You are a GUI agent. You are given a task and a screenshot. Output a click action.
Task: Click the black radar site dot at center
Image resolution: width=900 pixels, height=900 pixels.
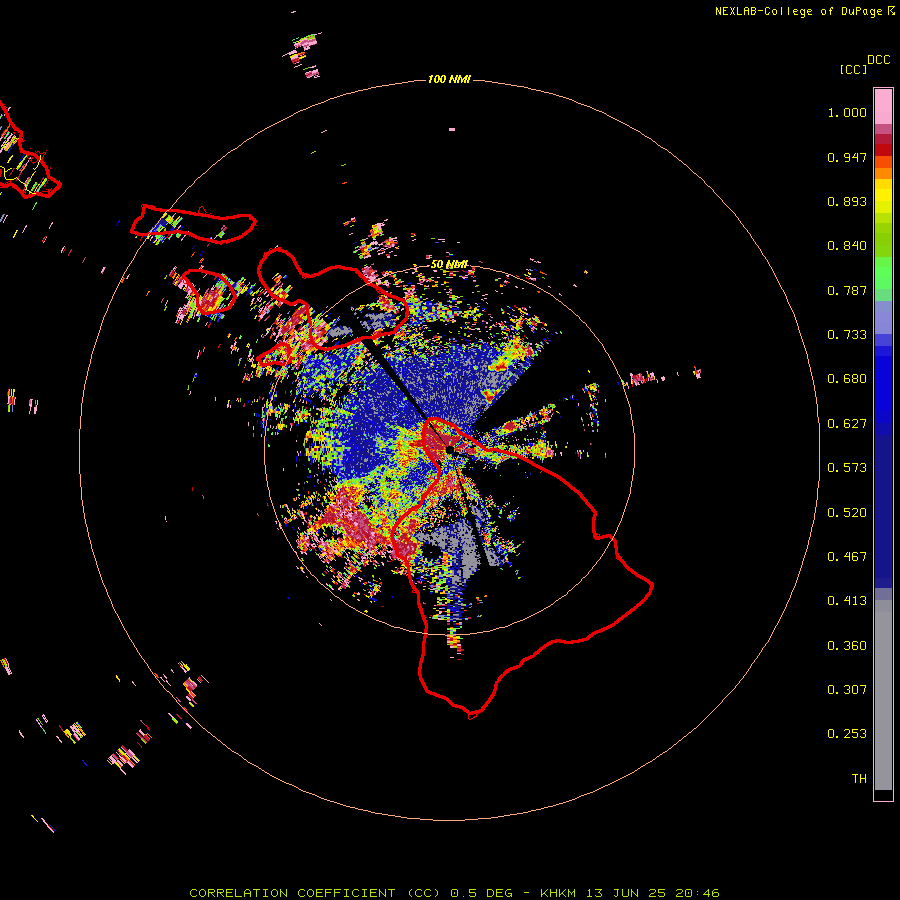click(x=450, y=451)
